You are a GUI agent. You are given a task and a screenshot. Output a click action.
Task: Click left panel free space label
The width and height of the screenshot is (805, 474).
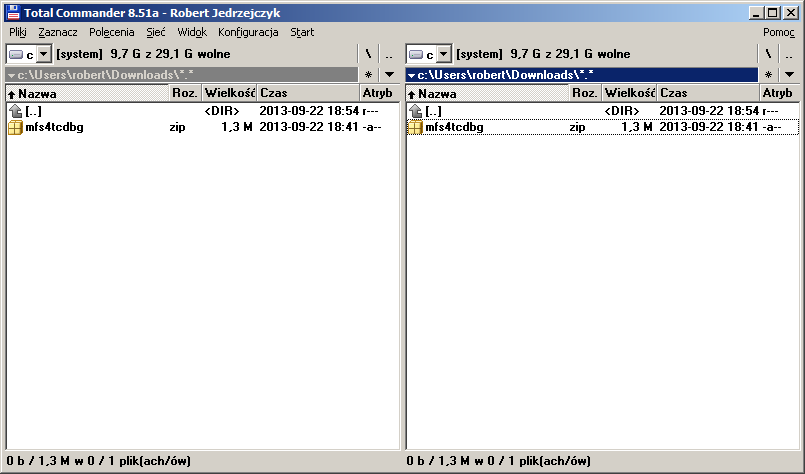click(x=143, y=54)
